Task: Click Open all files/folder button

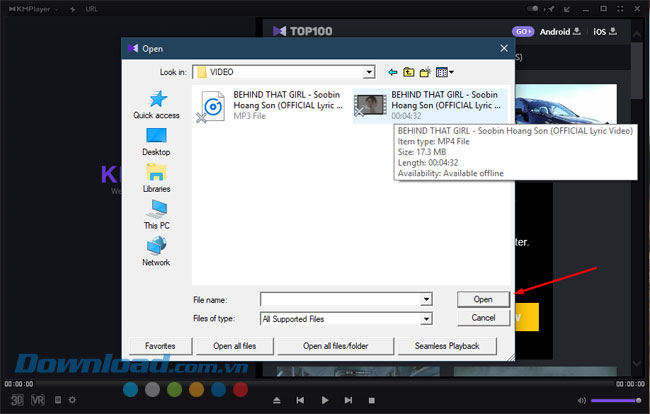Action: (x=335, y=346)
